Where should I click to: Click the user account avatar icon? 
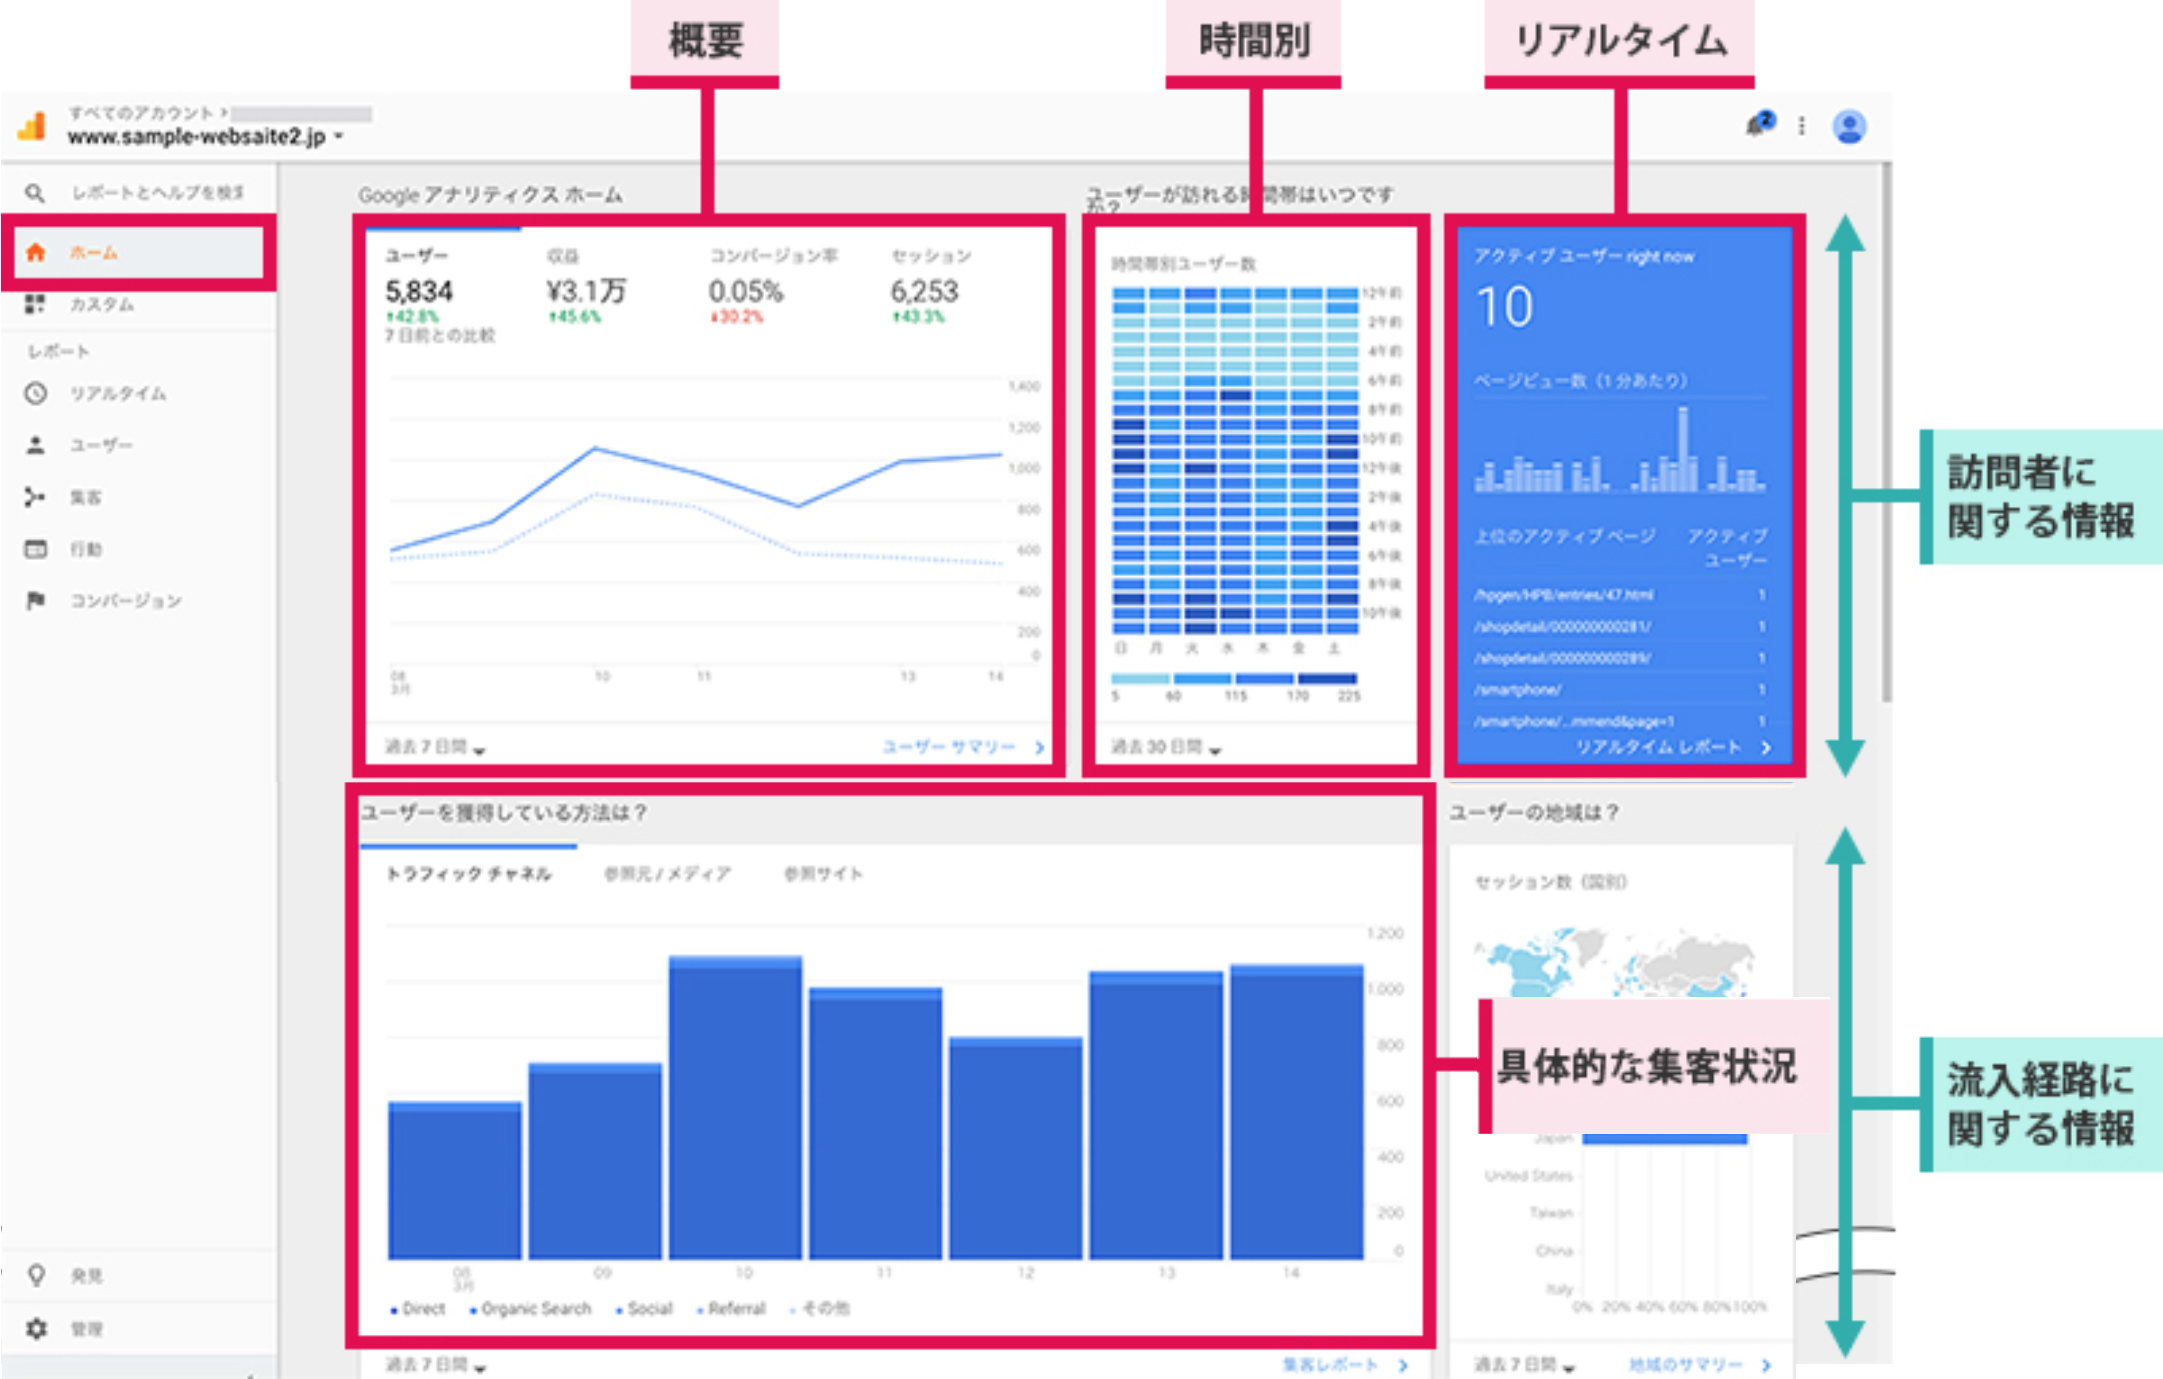pos(1849,127)
